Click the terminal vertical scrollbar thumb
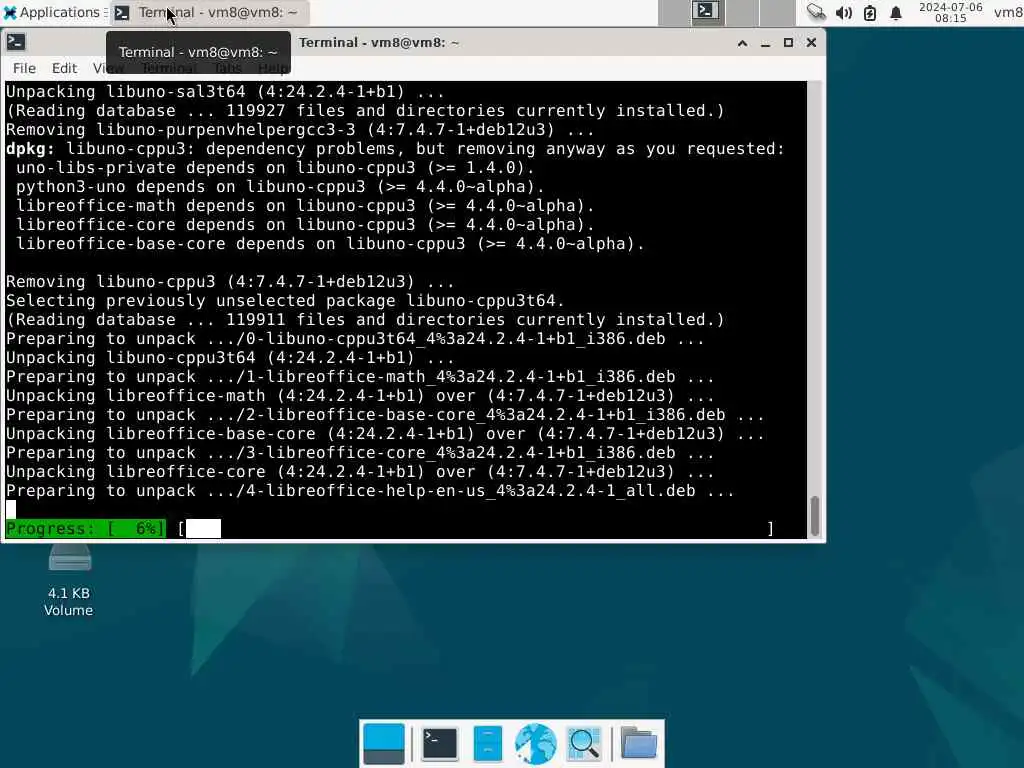This screenshot has height=768, width=1024. coord(814,516)
